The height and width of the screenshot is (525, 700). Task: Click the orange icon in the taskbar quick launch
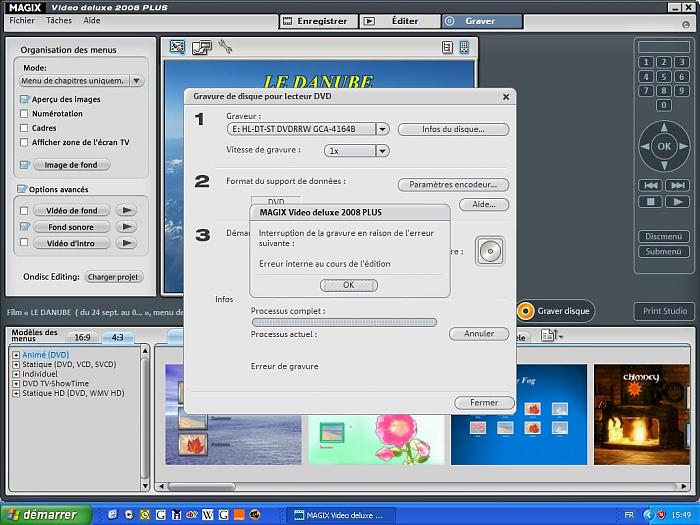coord(239,515)
